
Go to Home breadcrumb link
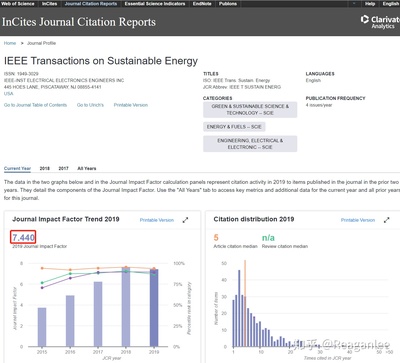click(x=10, y=43)
